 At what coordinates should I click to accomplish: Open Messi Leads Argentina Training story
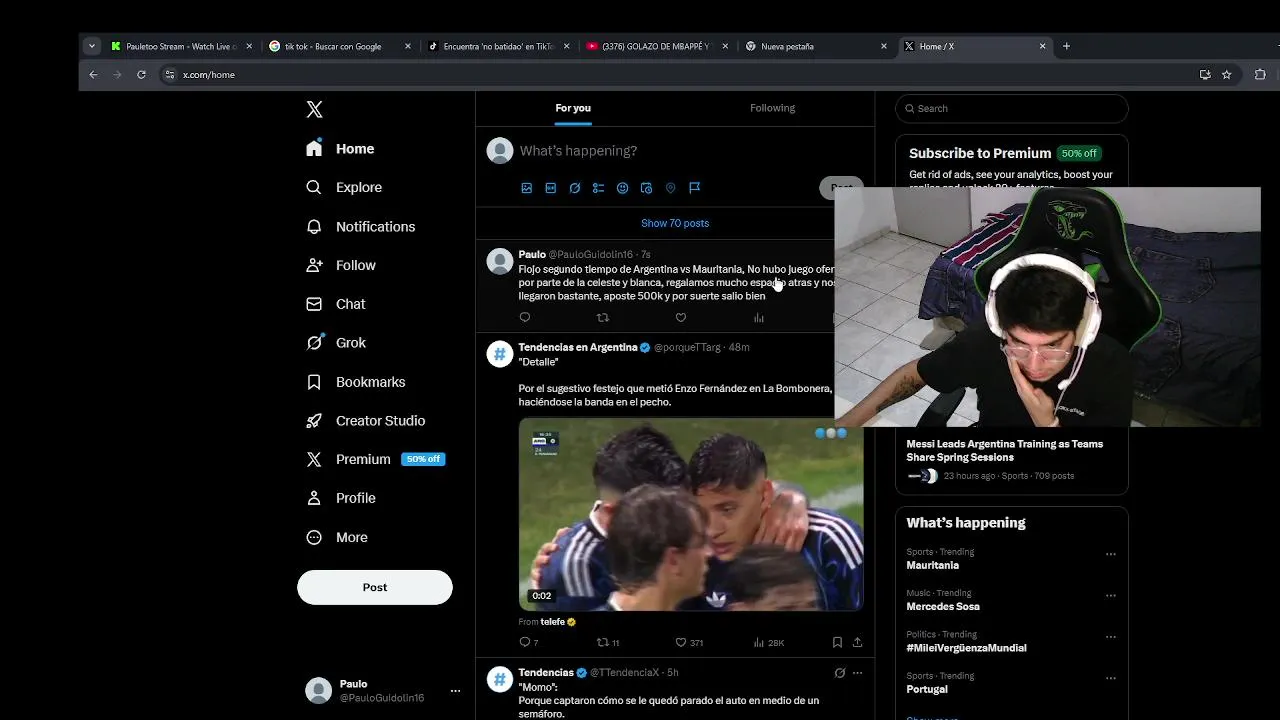coord(1004,450)
